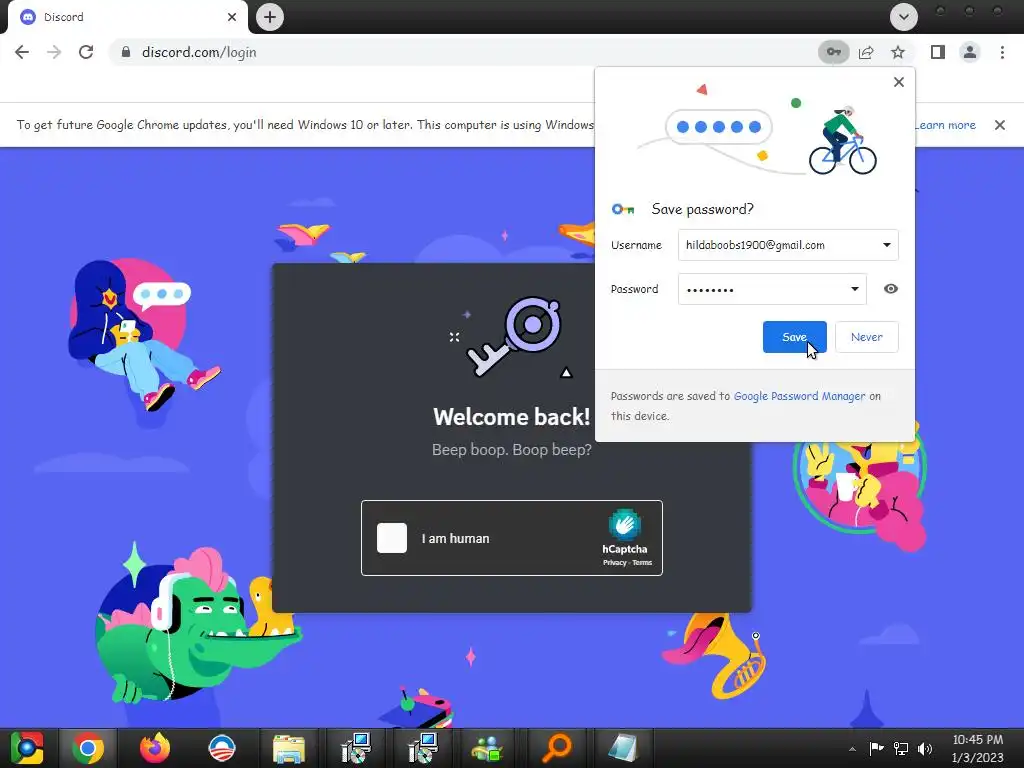The image size is (1024, 768).
Task: Click the second installer disc taskbar icon
Action: point(423,748)
